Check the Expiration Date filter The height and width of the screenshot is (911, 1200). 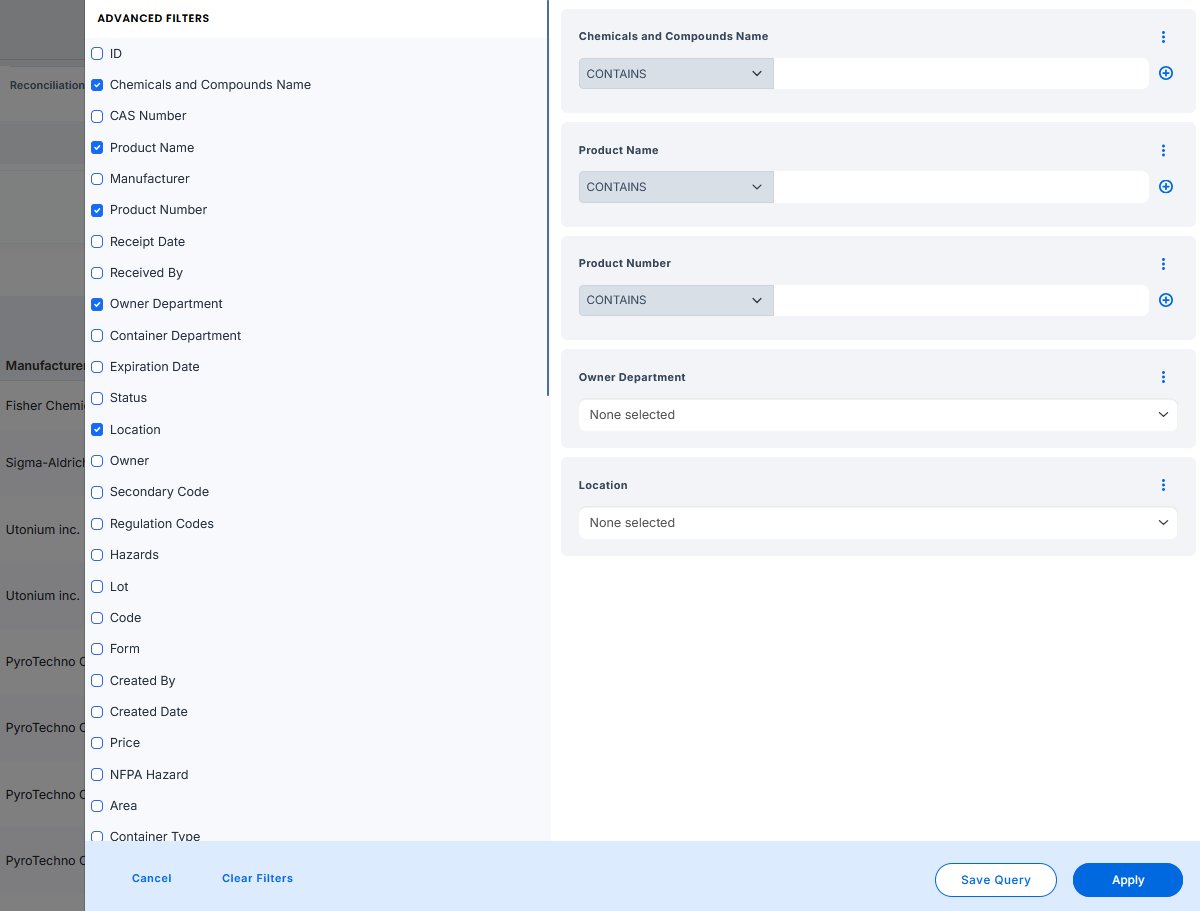pyautogui.click(x=97, y=367)
